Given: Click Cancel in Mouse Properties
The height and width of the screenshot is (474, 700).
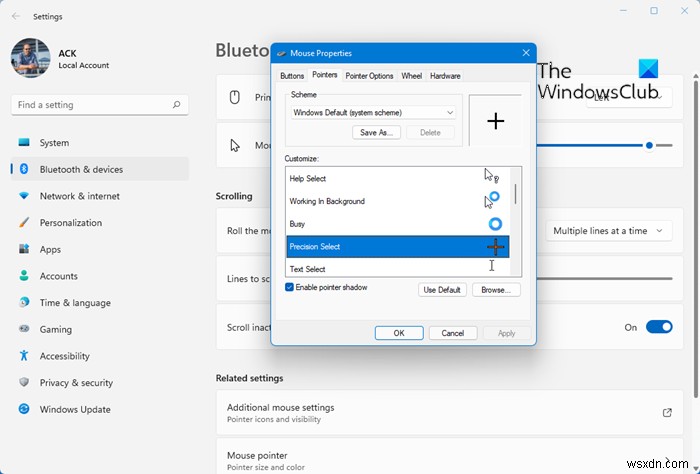Looking at the screenshot, I should [x=453, y=333].
